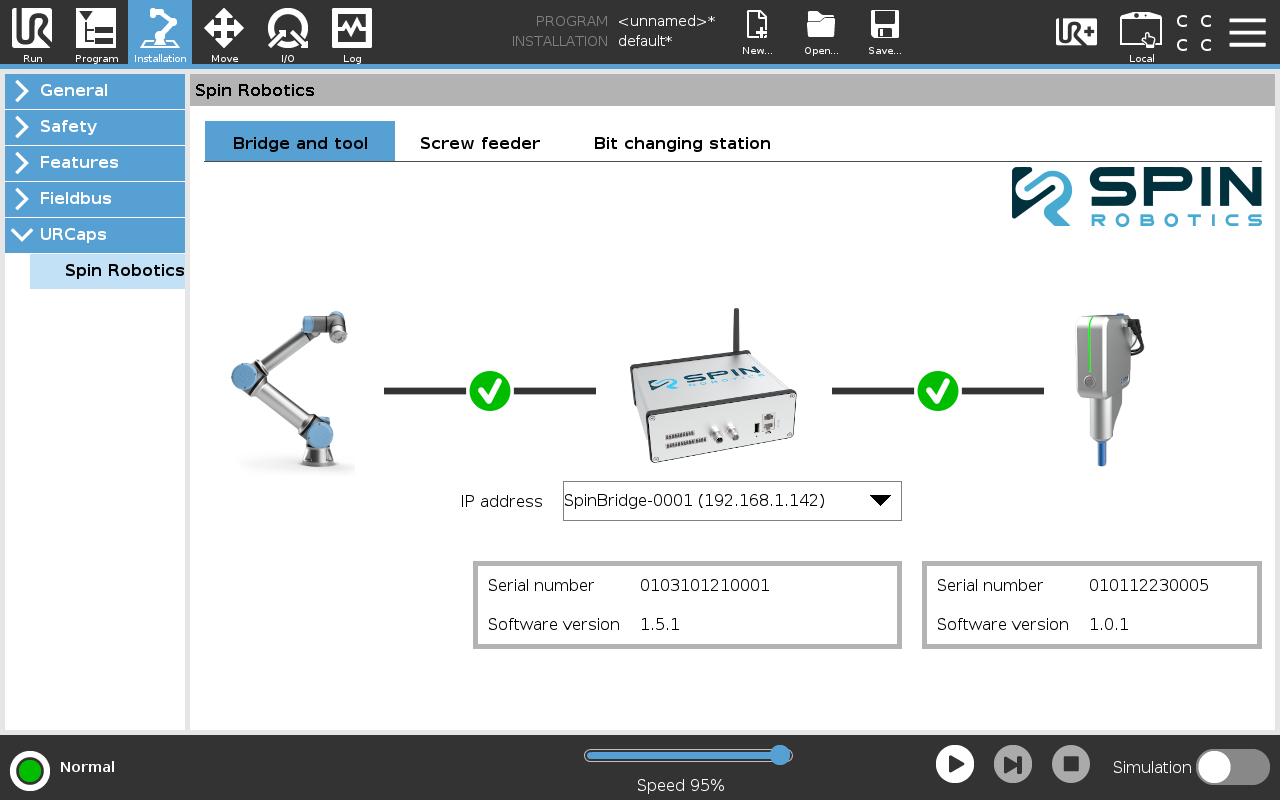Open the UR+ icon in header
The image size is (1280, 800).
pyautogui.click(x=1076, y=32)
